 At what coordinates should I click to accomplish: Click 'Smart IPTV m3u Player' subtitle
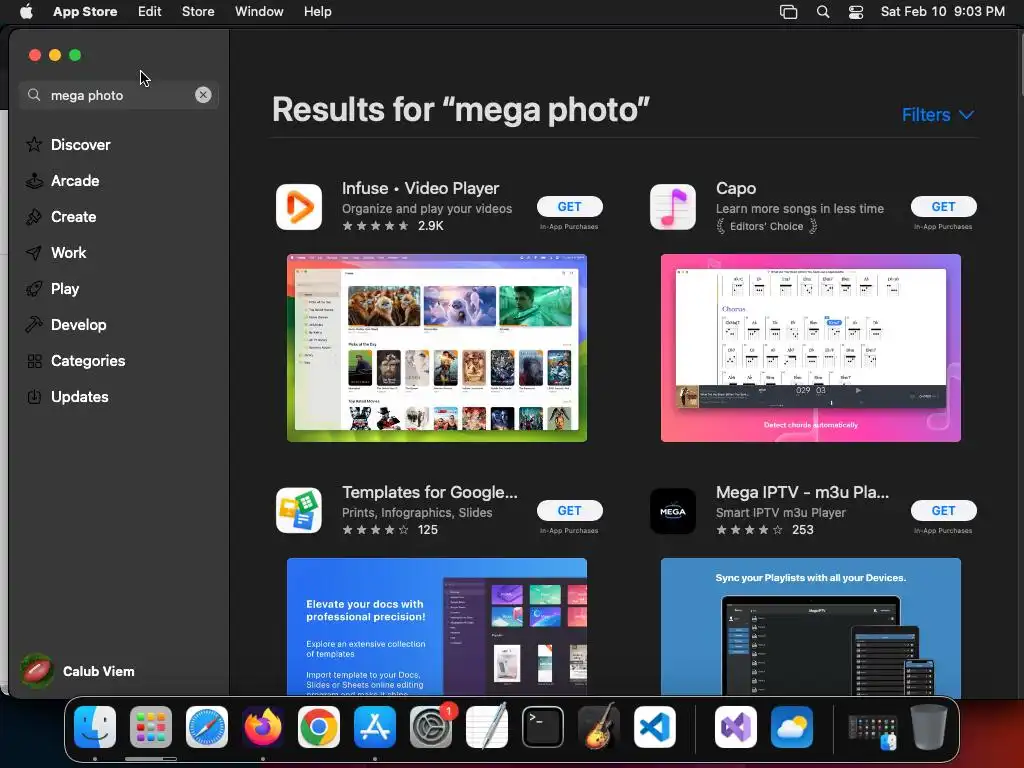click(780, 513)
